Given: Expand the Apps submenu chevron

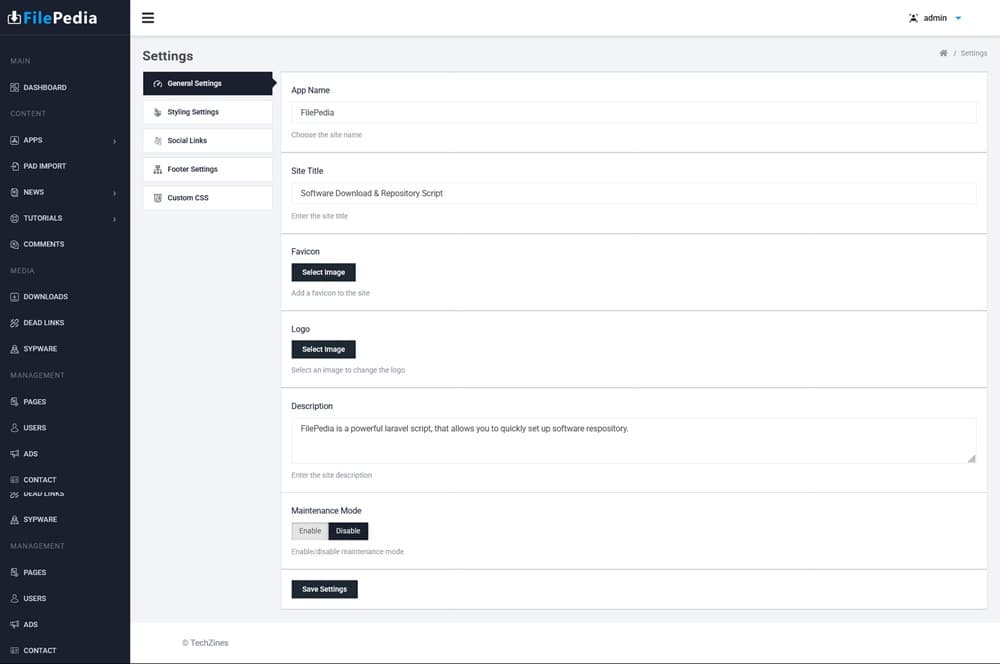Looking at the screenshot, I should click(x=114, y=141).
